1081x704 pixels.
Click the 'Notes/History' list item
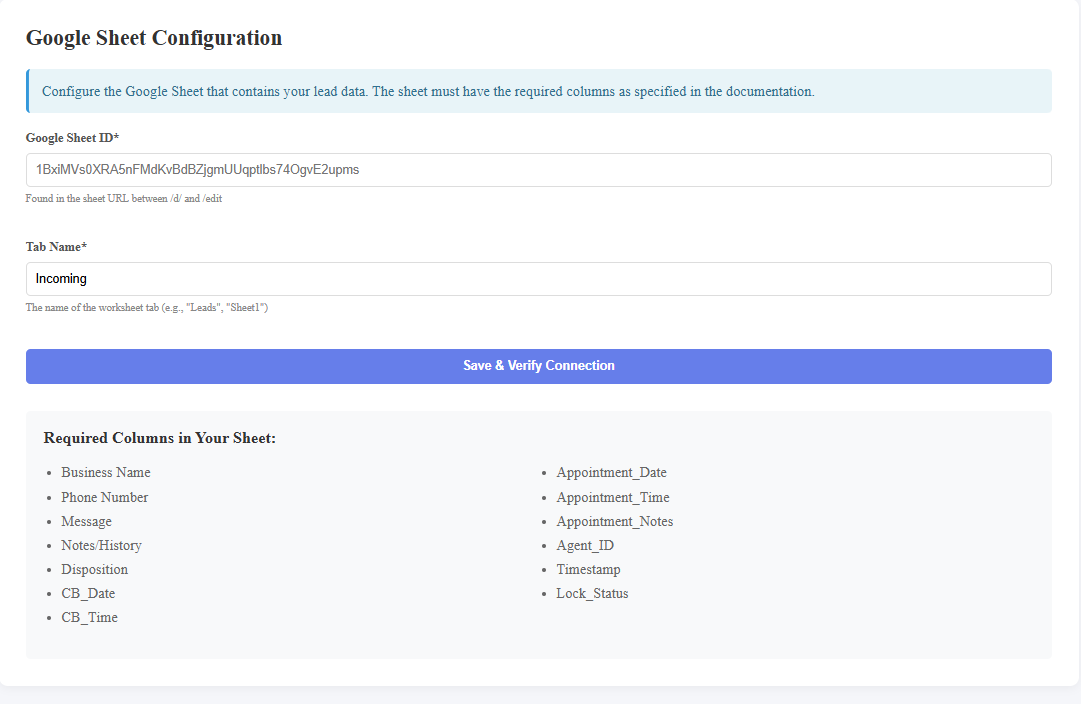(x=101, y=545)
